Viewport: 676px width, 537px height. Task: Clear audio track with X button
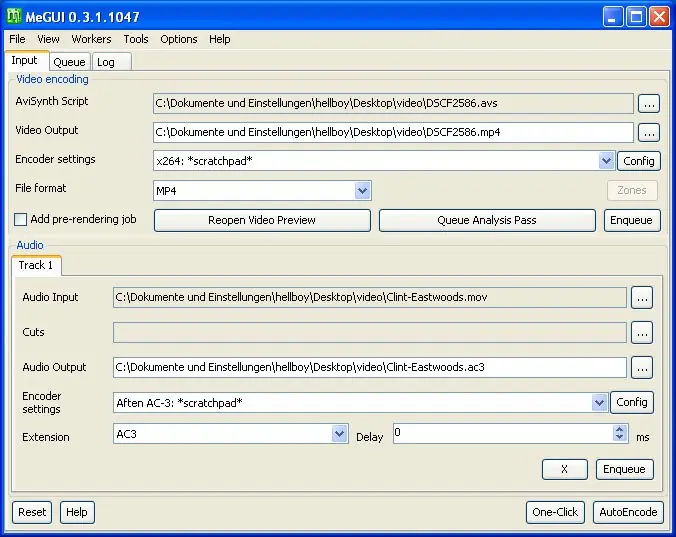[564, 469]
